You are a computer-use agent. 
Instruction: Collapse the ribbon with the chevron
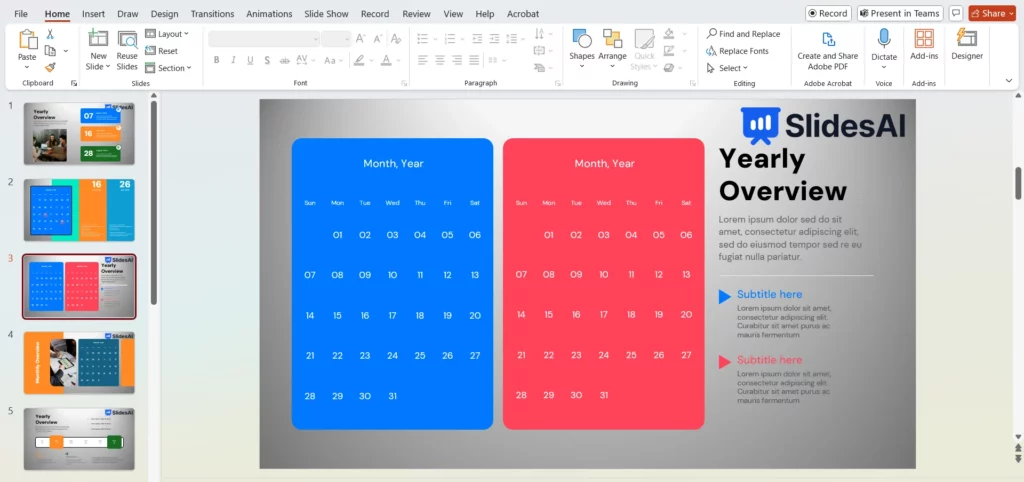tap(1009, 81)
